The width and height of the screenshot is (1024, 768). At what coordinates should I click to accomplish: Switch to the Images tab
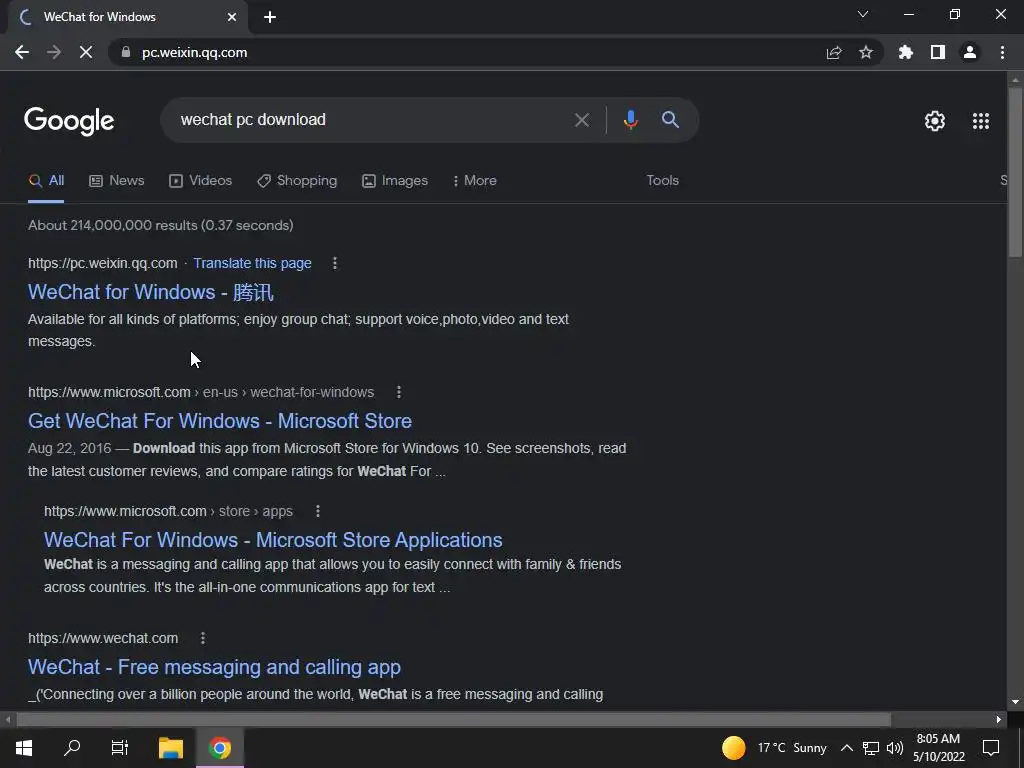point(395,181)
